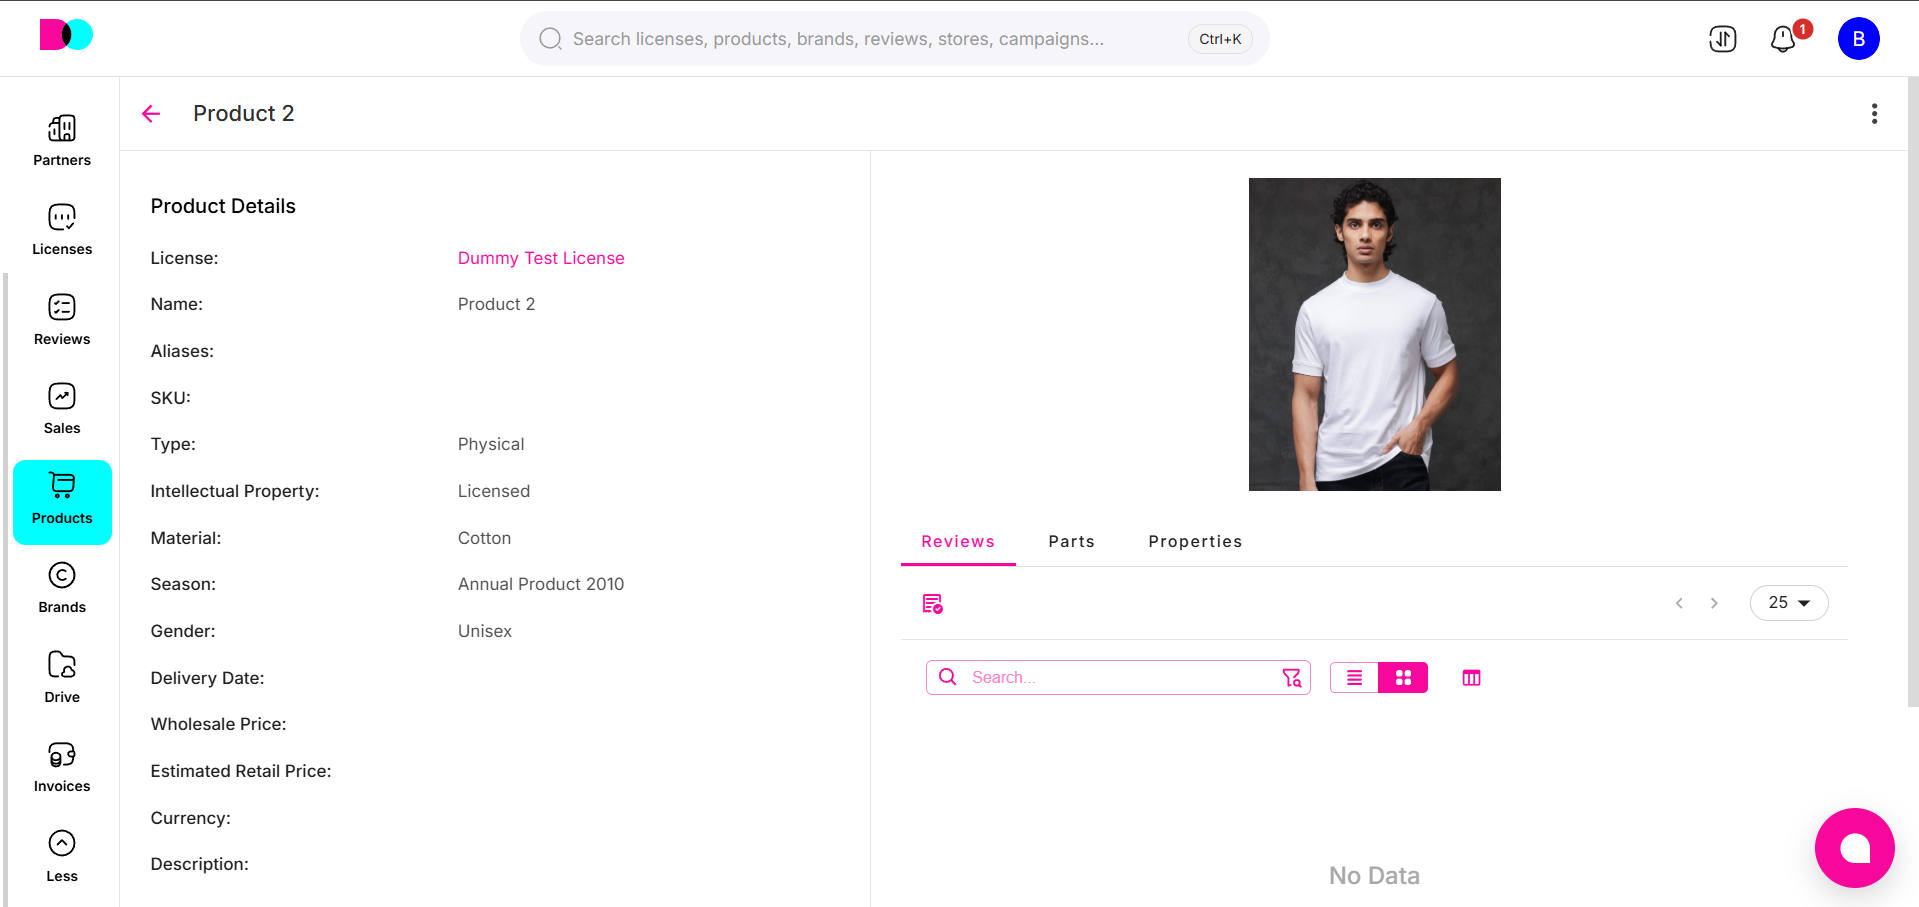The image size is (1919, 907).
Task: Toggle the column settings icon
Action: pyautogui.click(x=1471, y=678)
